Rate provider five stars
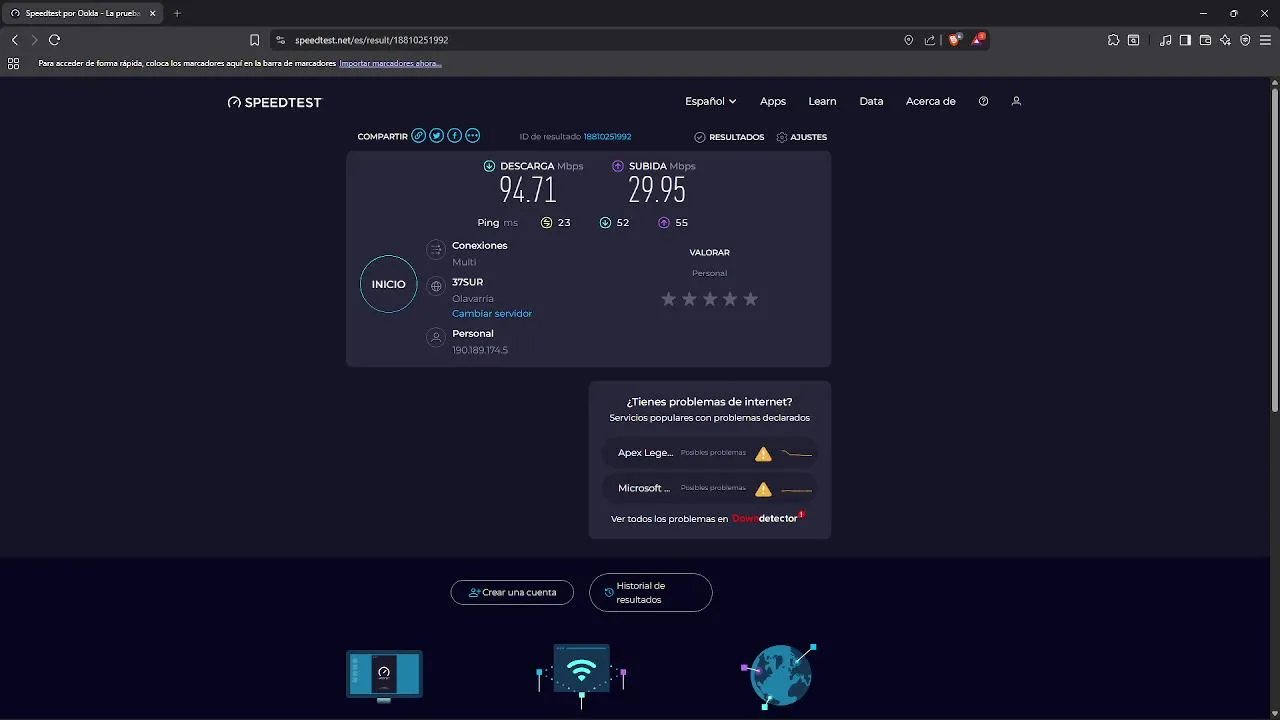The width and height of the screenshot is (1280, 720). pyautogui.click(x=750, y=299)
